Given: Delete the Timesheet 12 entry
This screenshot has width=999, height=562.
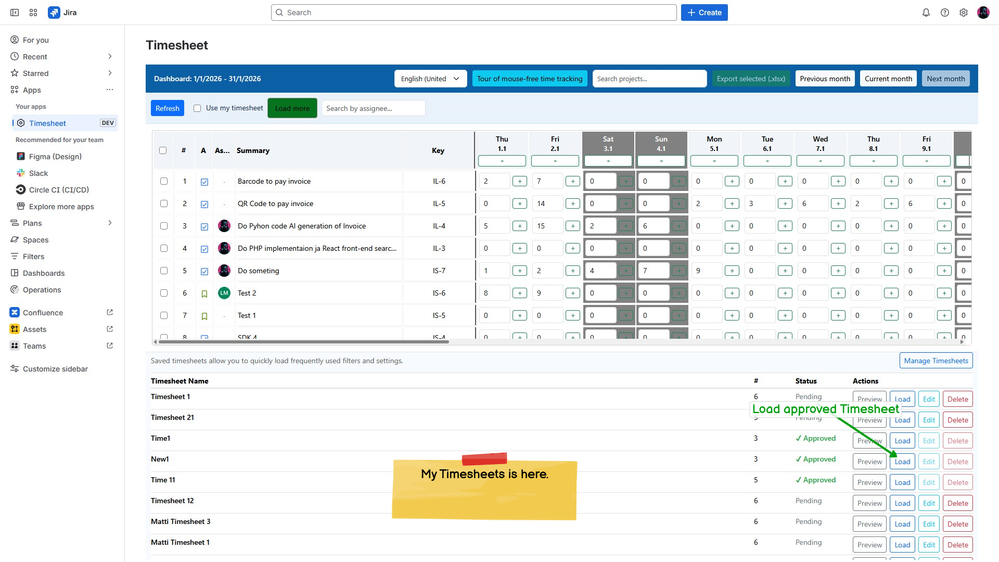Looking at the screenshot, I should pyautogui.click(x=958, y=503).
